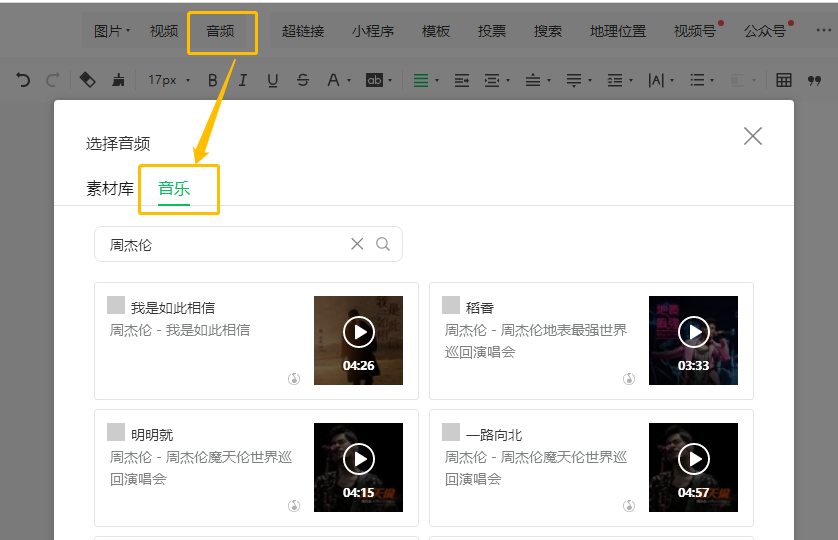838x540 pixels.
Task: Toggle underline formatting
Action: tap(273, 80)
